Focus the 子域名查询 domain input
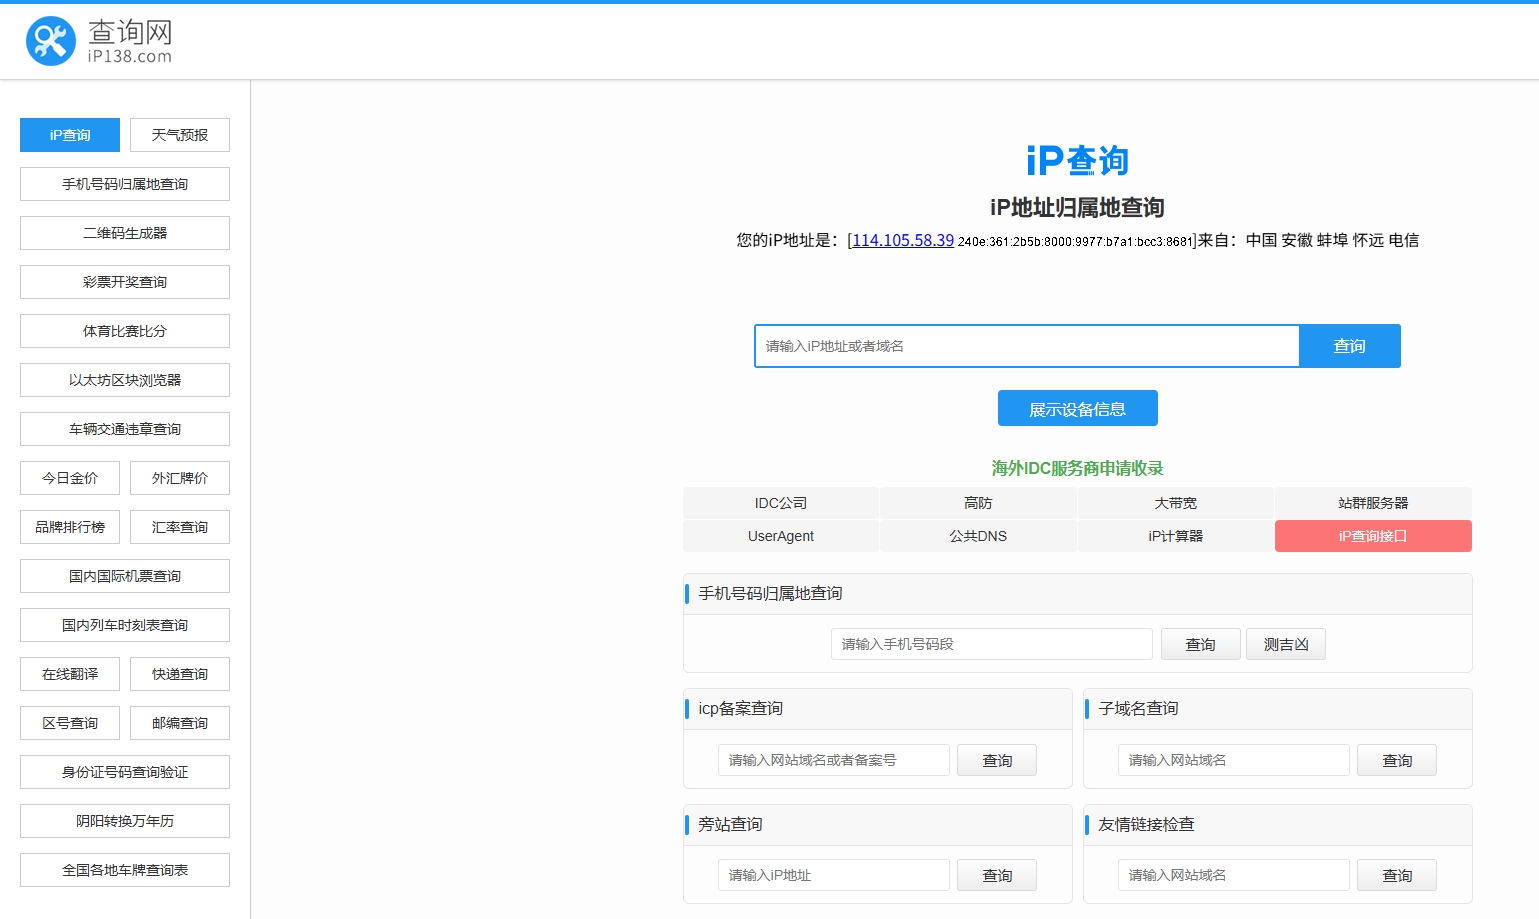1539x919 pixels. [1234, 760]
